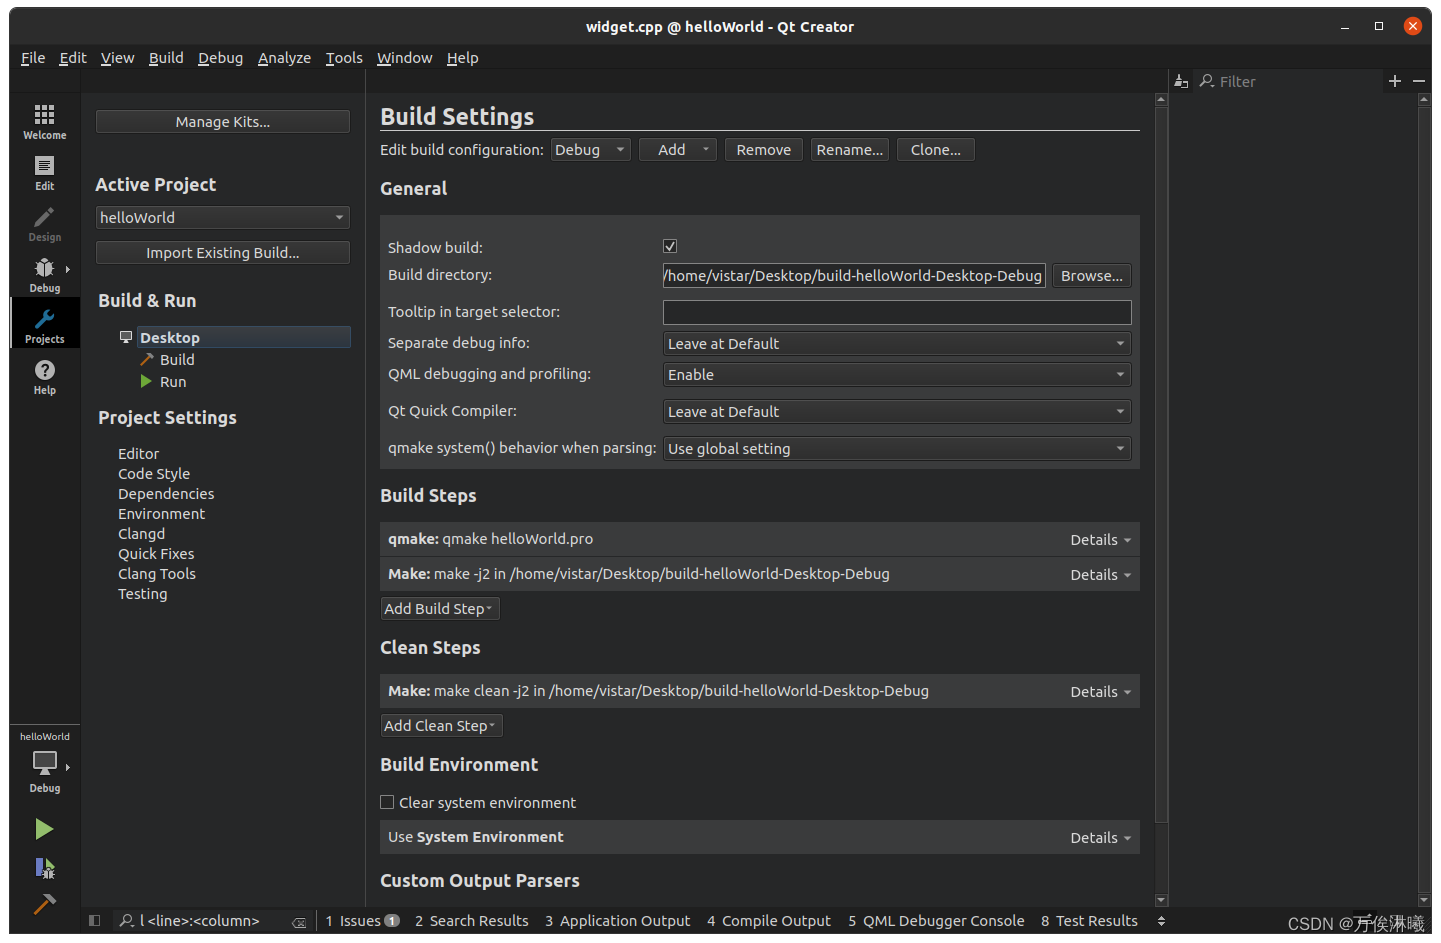Open the Build menu

pos(166,58)
